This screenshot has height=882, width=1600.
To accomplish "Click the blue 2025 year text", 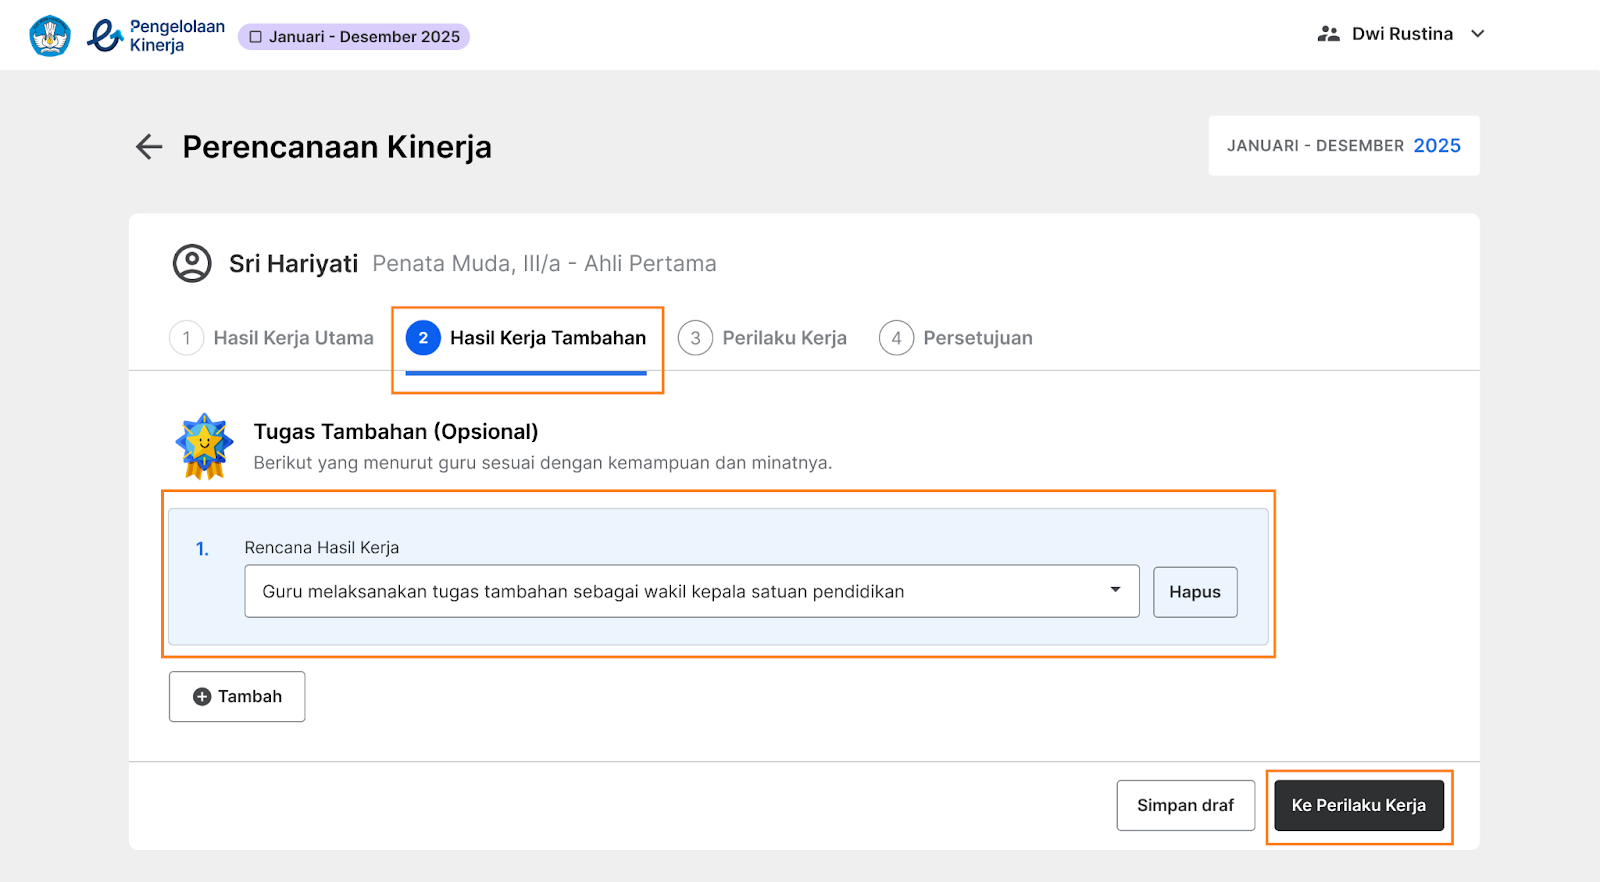I will tap(1437, 146).
